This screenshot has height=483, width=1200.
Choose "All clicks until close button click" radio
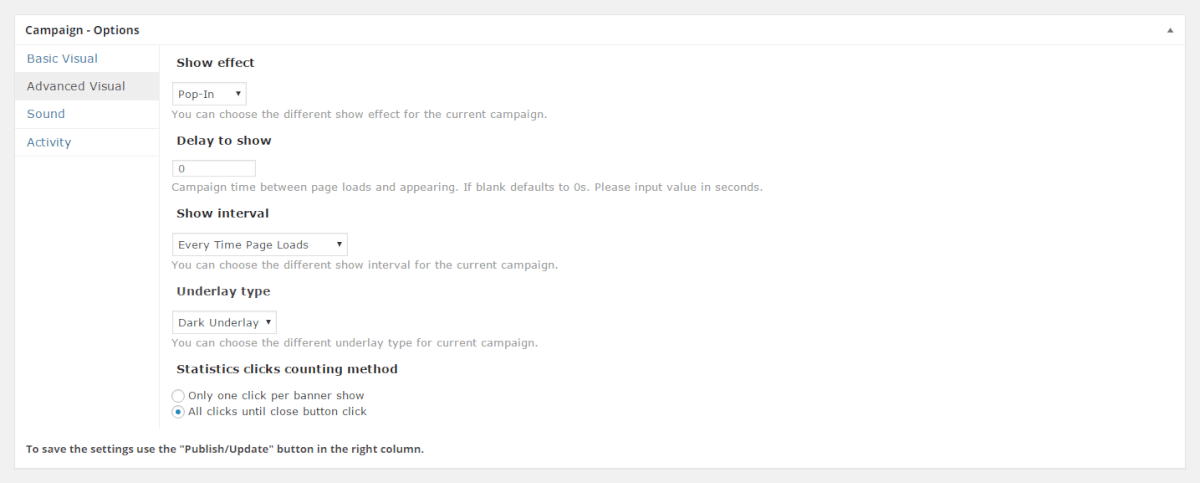pos(178,412)
